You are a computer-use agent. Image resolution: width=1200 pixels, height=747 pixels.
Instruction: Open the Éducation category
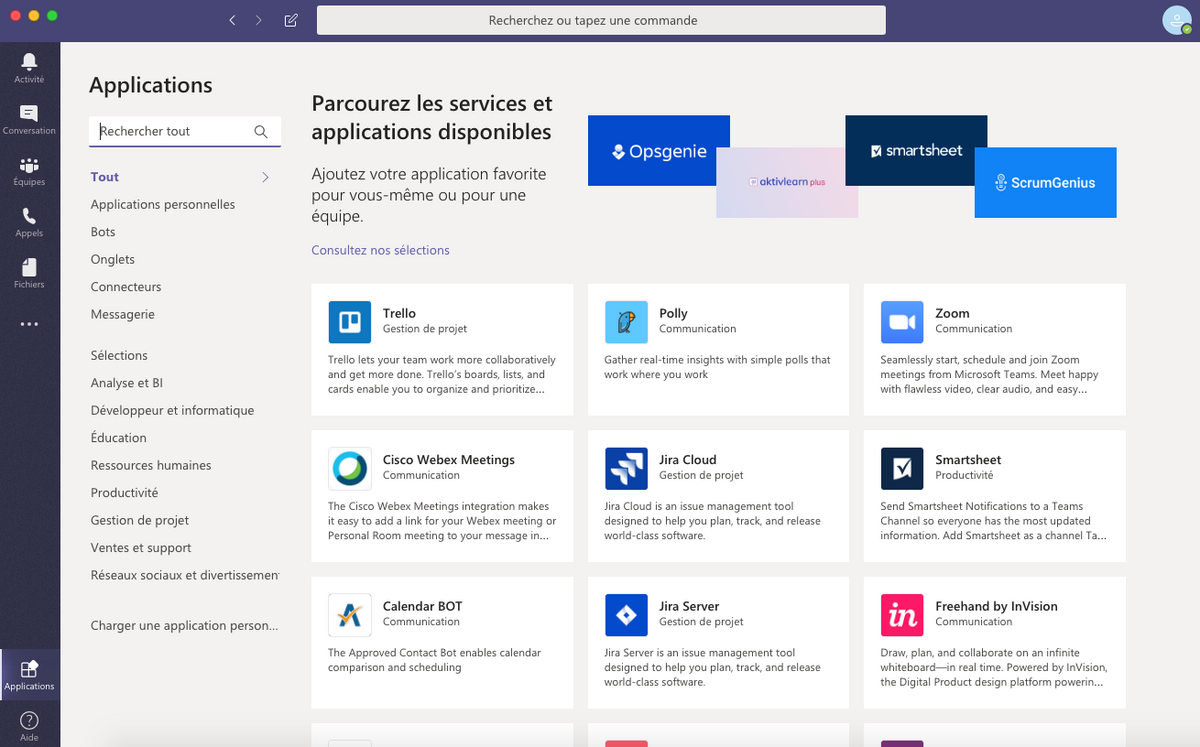tap(118, 438)
